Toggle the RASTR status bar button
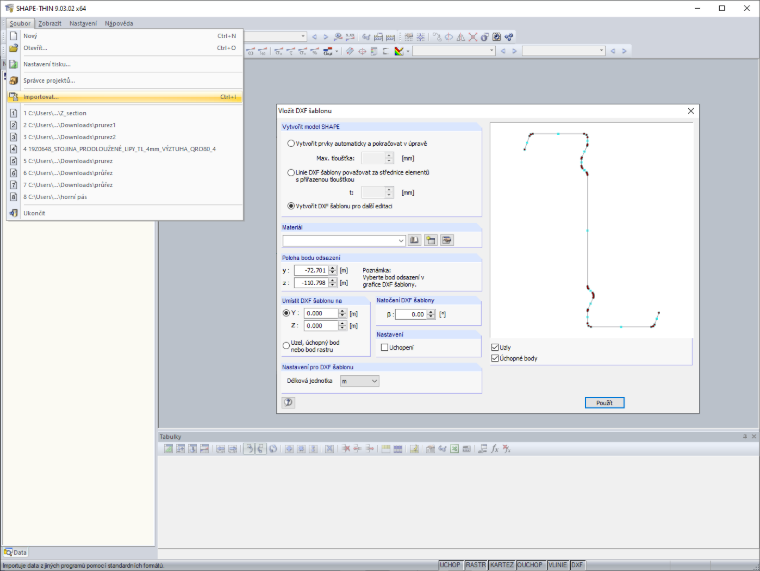 tap(475, 565)
